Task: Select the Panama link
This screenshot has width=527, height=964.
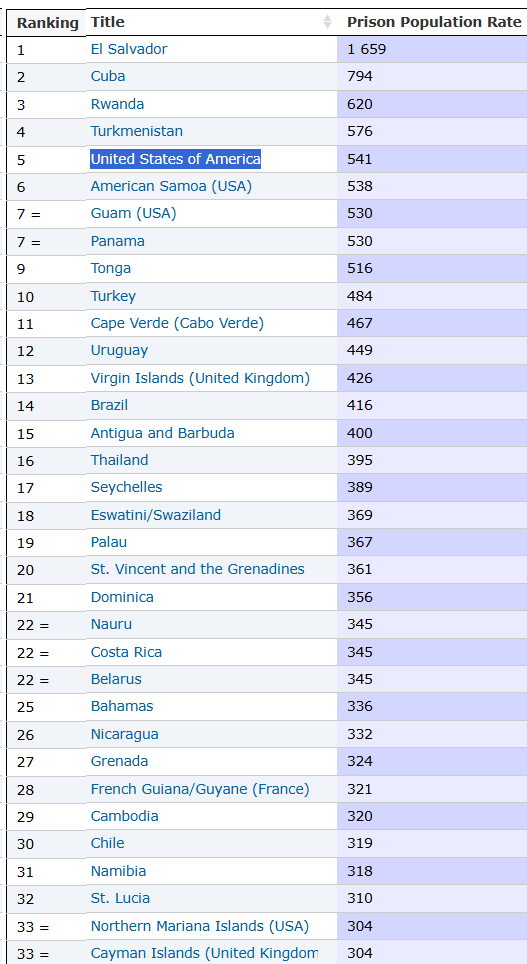Action: [117, 241]
